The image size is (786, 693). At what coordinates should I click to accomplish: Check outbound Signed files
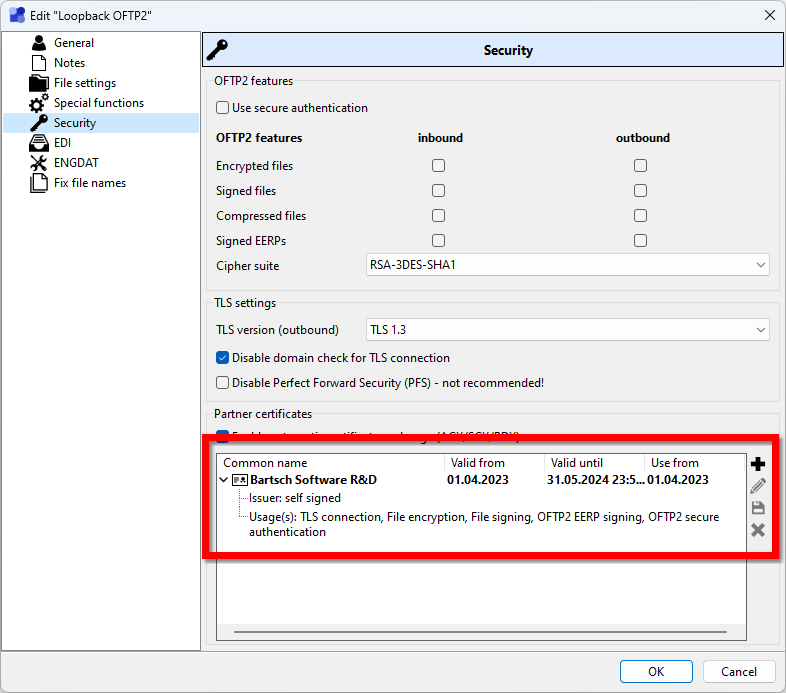(640, 191)
